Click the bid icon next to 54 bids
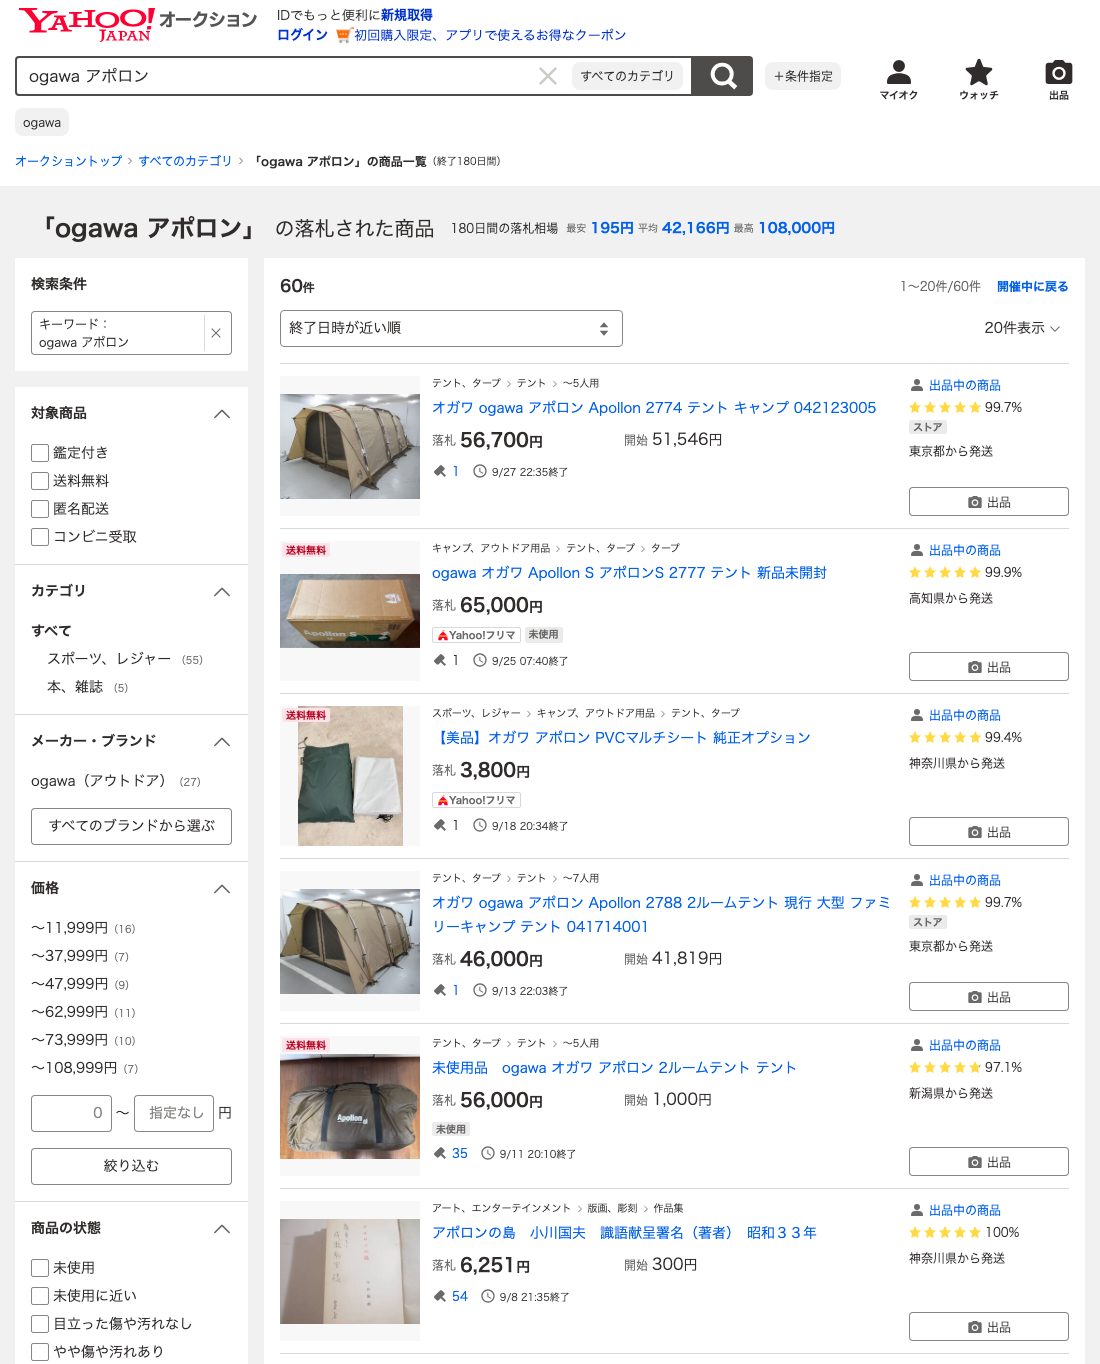 coord(440,1296)
